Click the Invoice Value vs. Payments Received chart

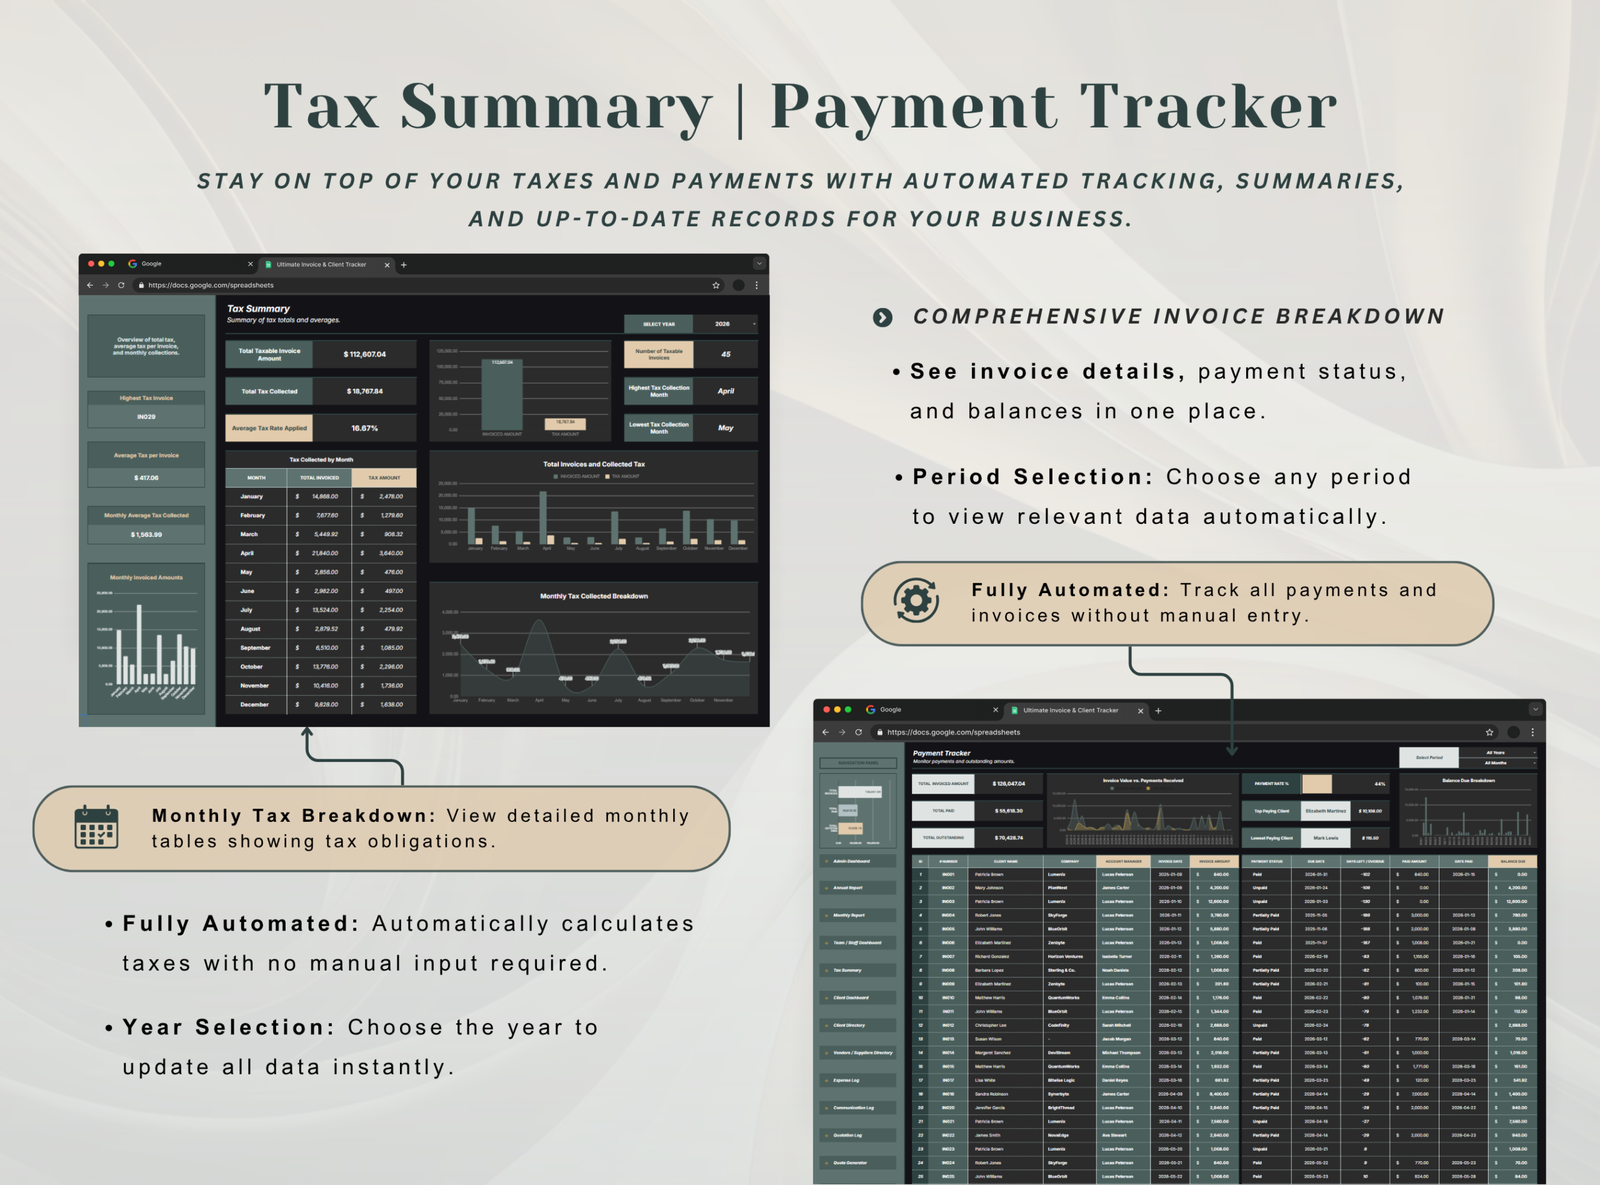pos(1141,811)
